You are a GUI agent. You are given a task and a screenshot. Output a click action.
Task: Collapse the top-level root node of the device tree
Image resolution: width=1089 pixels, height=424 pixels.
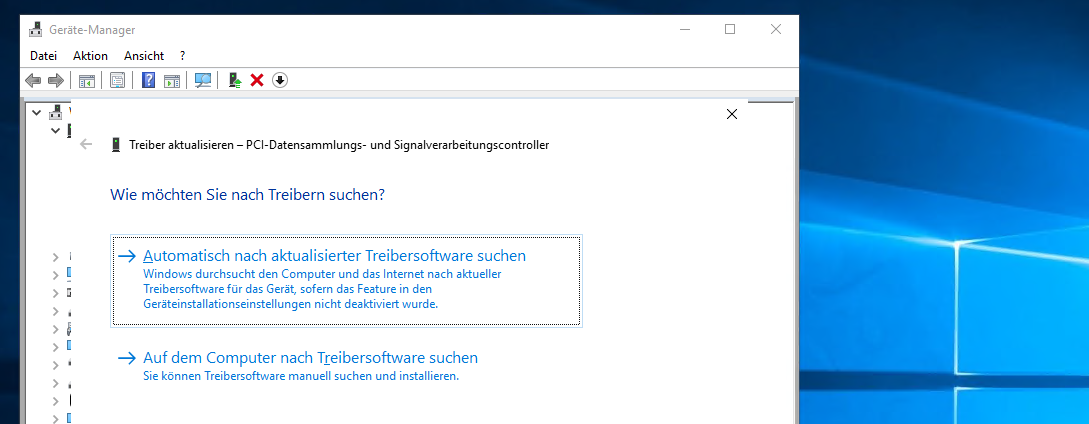point(37,112)
